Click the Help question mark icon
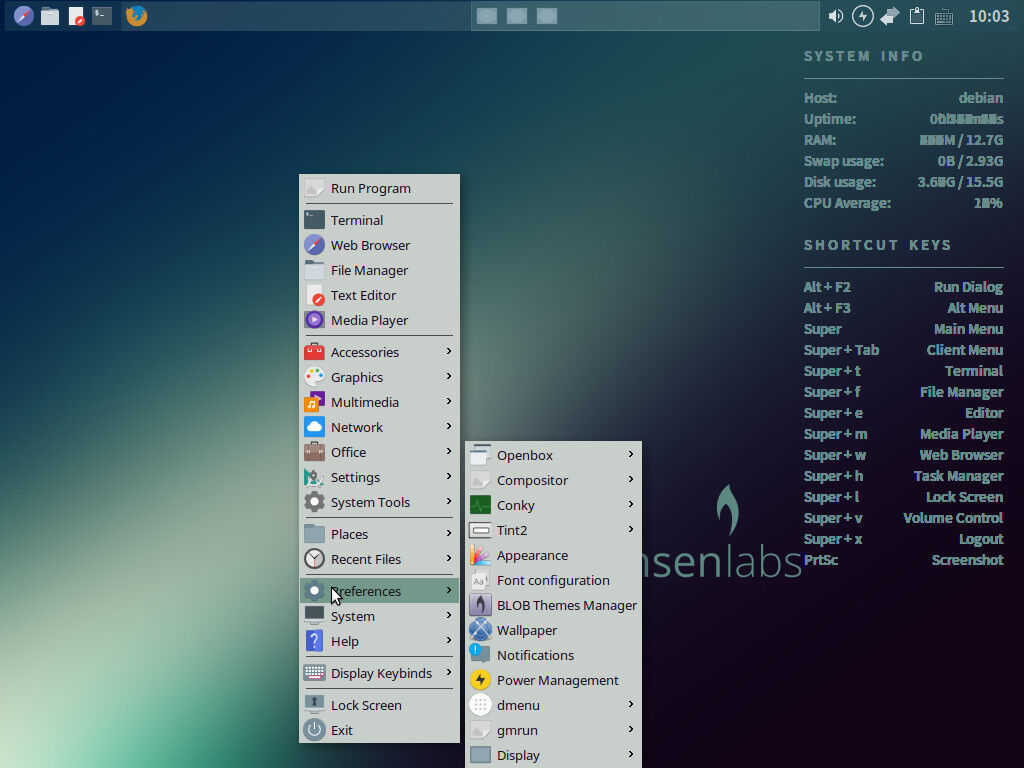 point(314,641)
